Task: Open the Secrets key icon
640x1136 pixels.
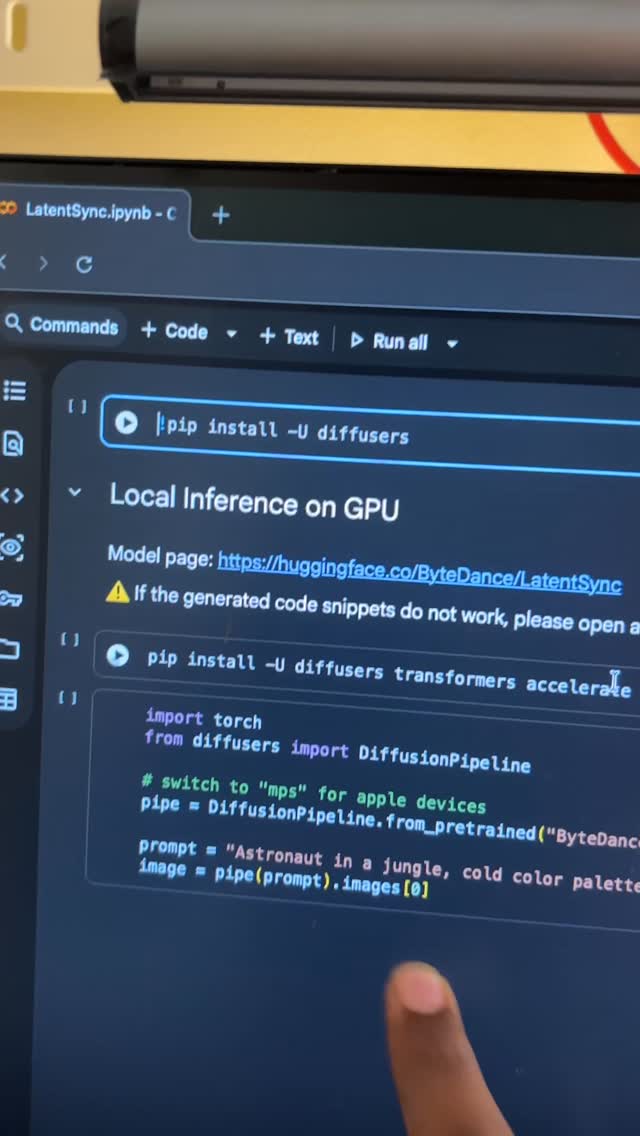Action: (10, 598)
